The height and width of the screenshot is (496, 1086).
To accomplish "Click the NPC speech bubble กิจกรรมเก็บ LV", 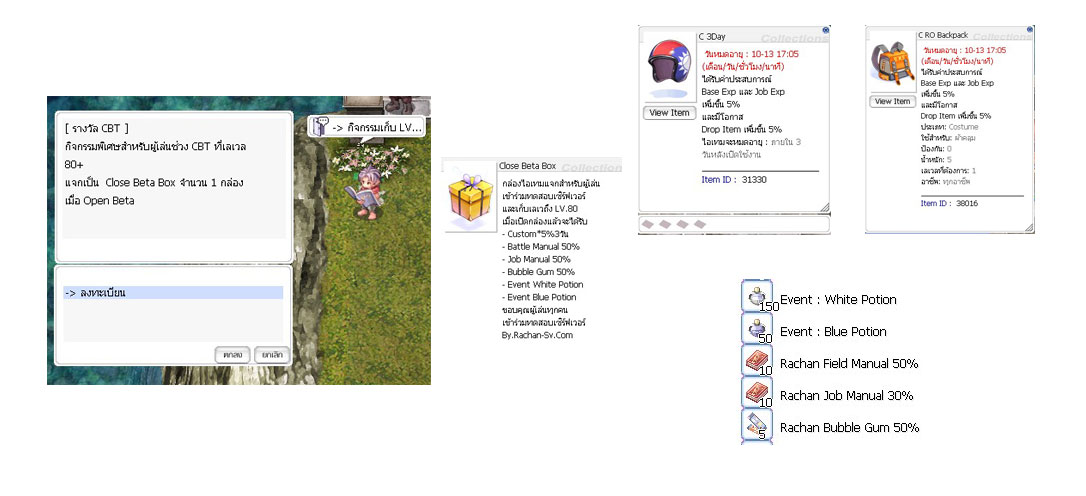I will 368,127.
